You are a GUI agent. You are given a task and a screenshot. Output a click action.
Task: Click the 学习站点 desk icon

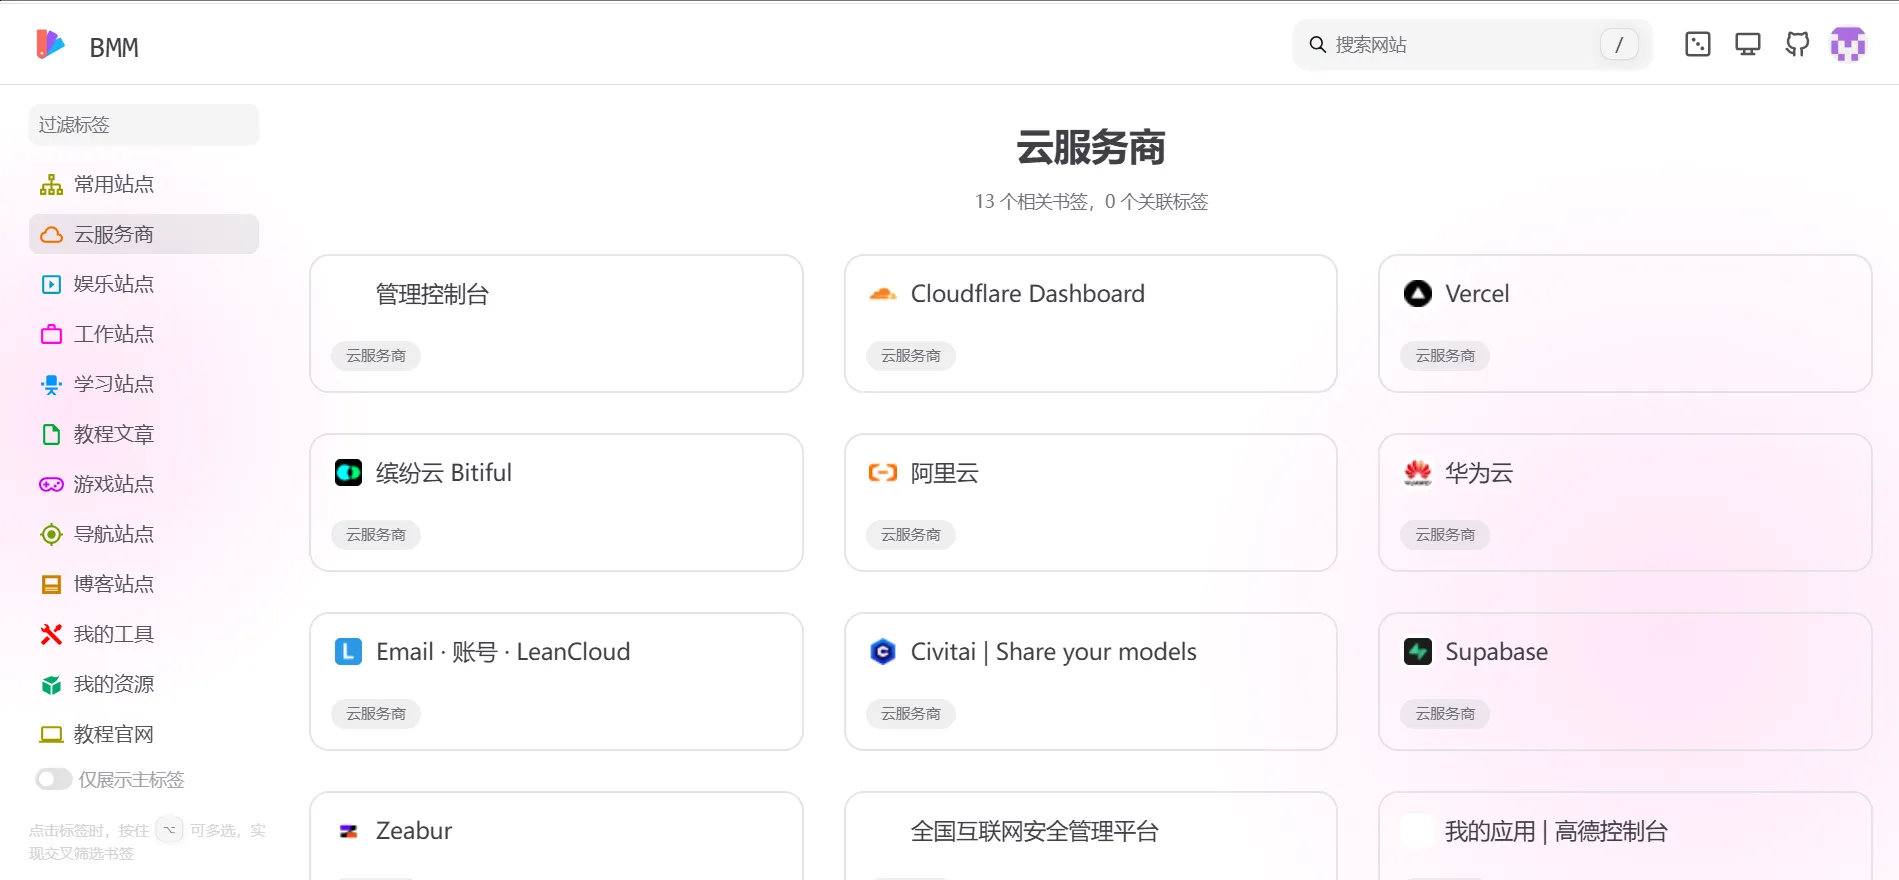(51, 384)
